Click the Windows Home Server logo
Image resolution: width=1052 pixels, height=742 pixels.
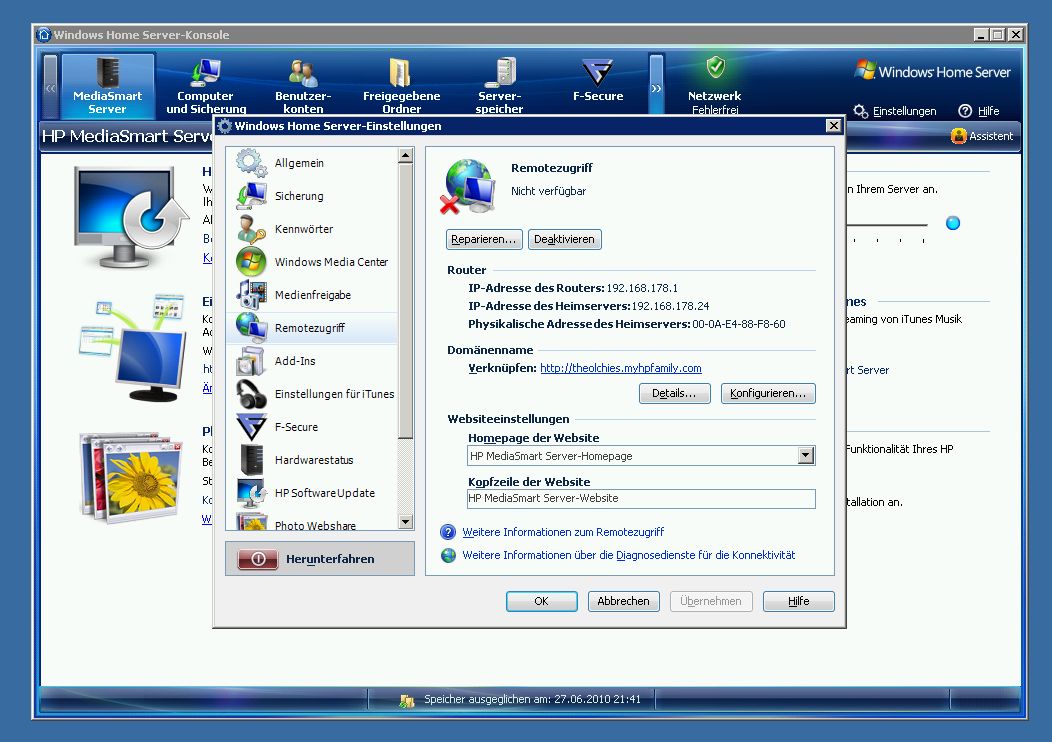[x=933, y=71]
